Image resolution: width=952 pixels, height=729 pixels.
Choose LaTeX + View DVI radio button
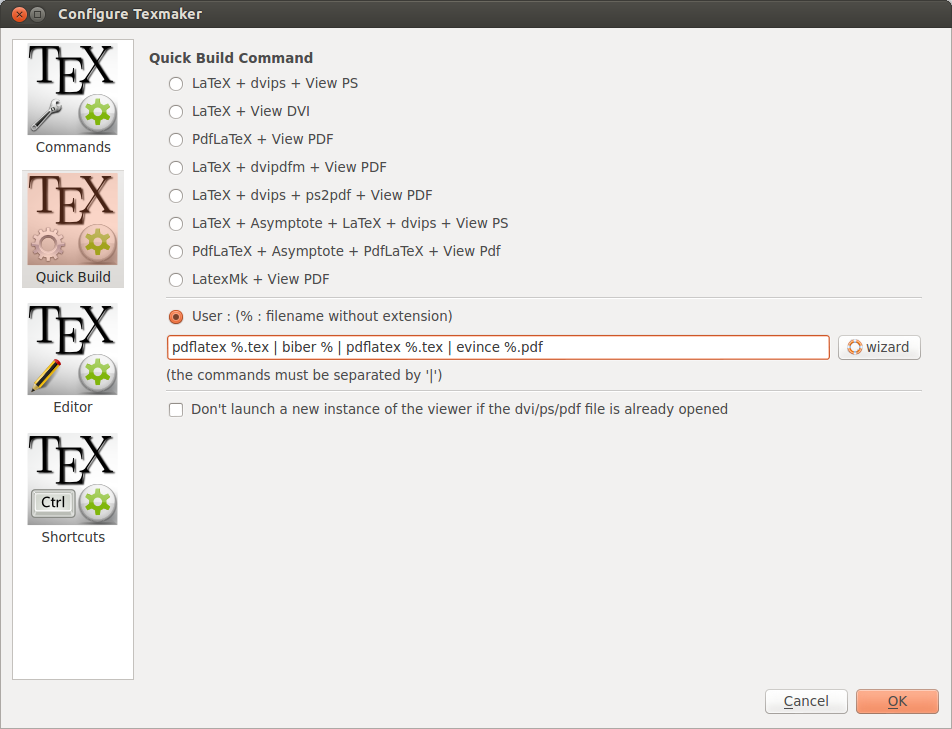coord(176,112)
